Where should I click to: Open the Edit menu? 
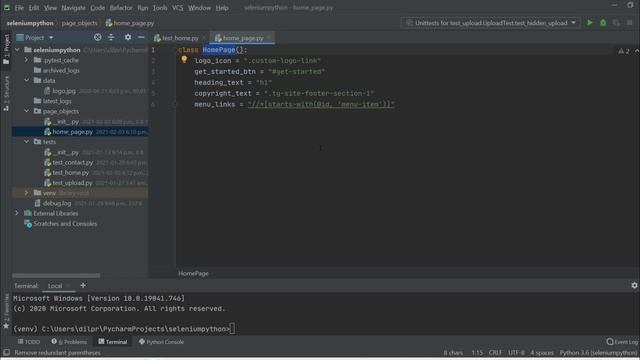click(x=34, y=8)
